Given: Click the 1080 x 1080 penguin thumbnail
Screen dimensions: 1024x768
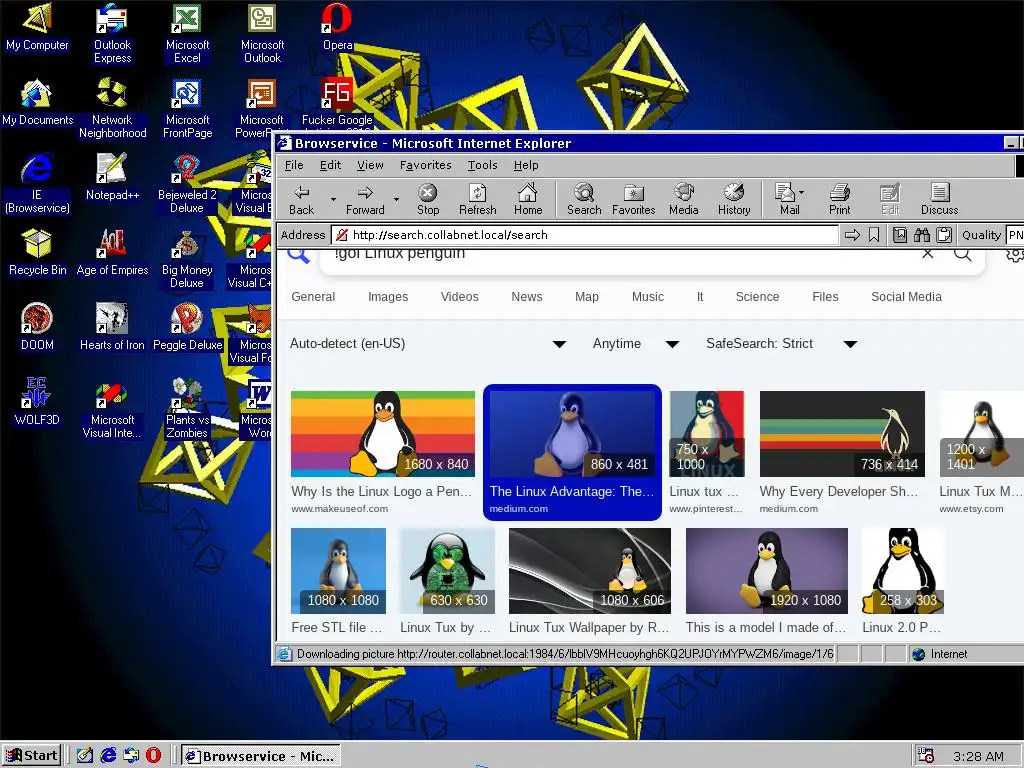Looking at the screenshot, I should (338, 571).
